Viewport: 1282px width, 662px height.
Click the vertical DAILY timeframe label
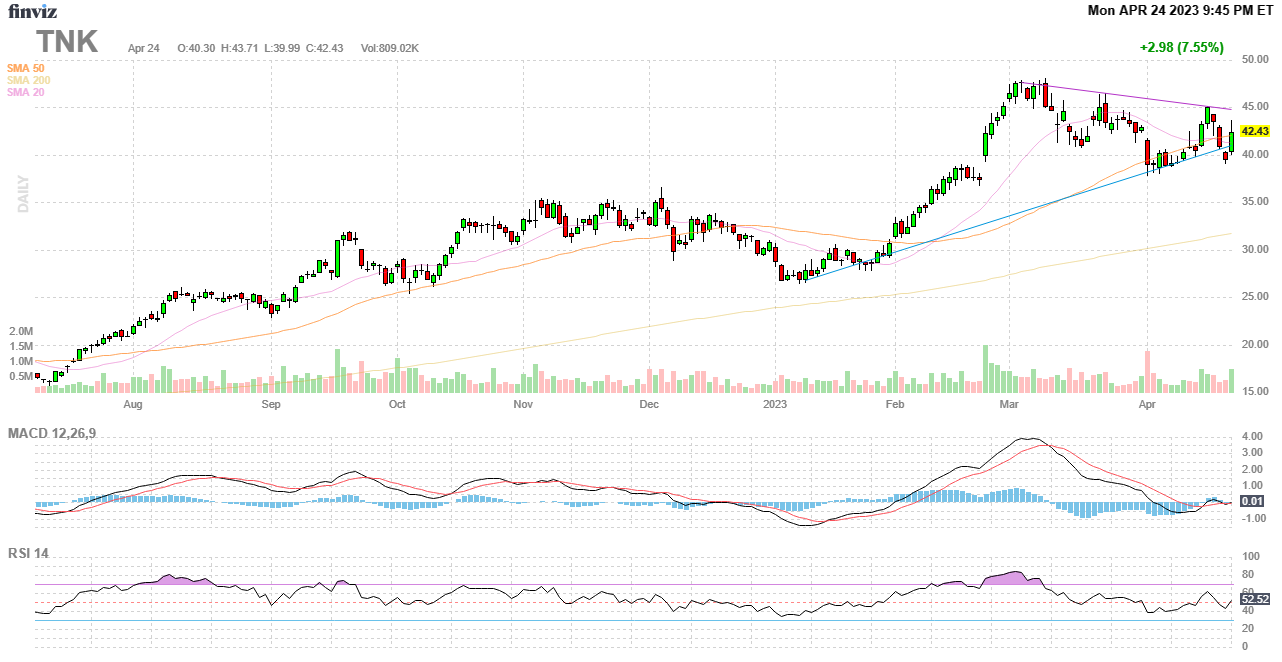(23, 194)
